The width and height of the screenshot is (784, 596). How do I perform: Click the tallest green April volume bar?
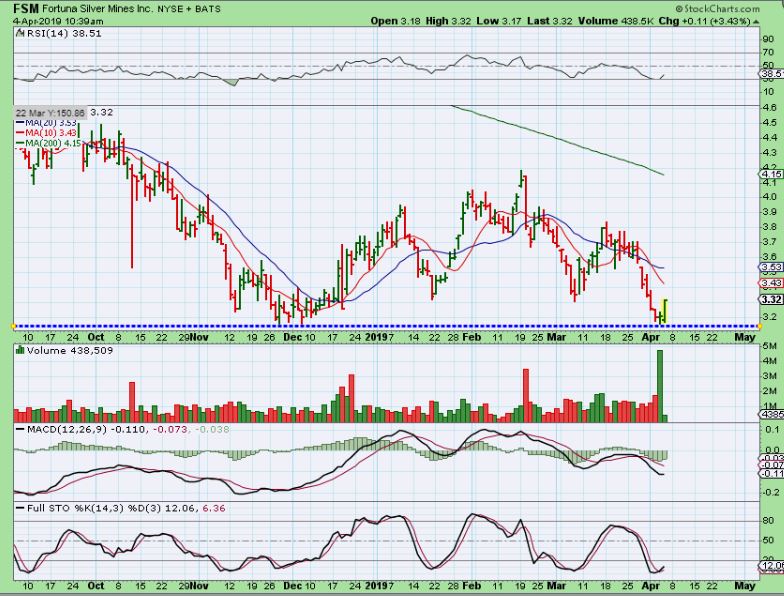coord(660,386)
